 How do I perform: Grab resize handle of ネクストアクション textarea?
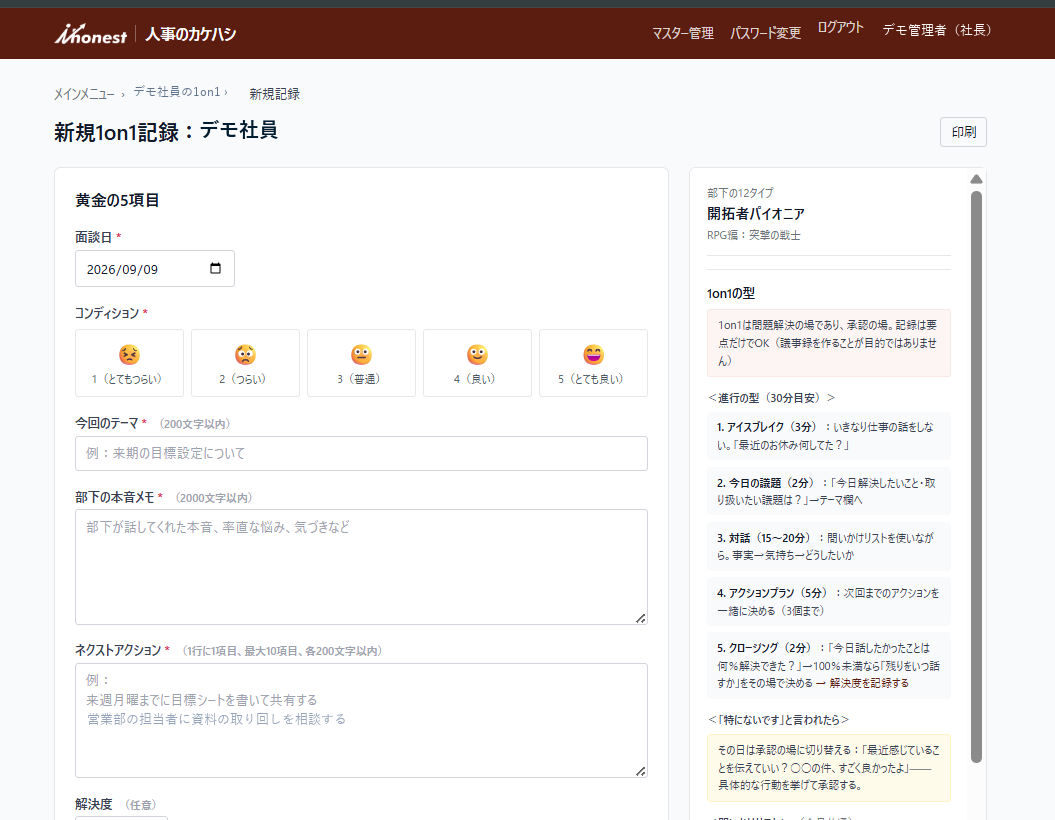(x=641, y=772)
